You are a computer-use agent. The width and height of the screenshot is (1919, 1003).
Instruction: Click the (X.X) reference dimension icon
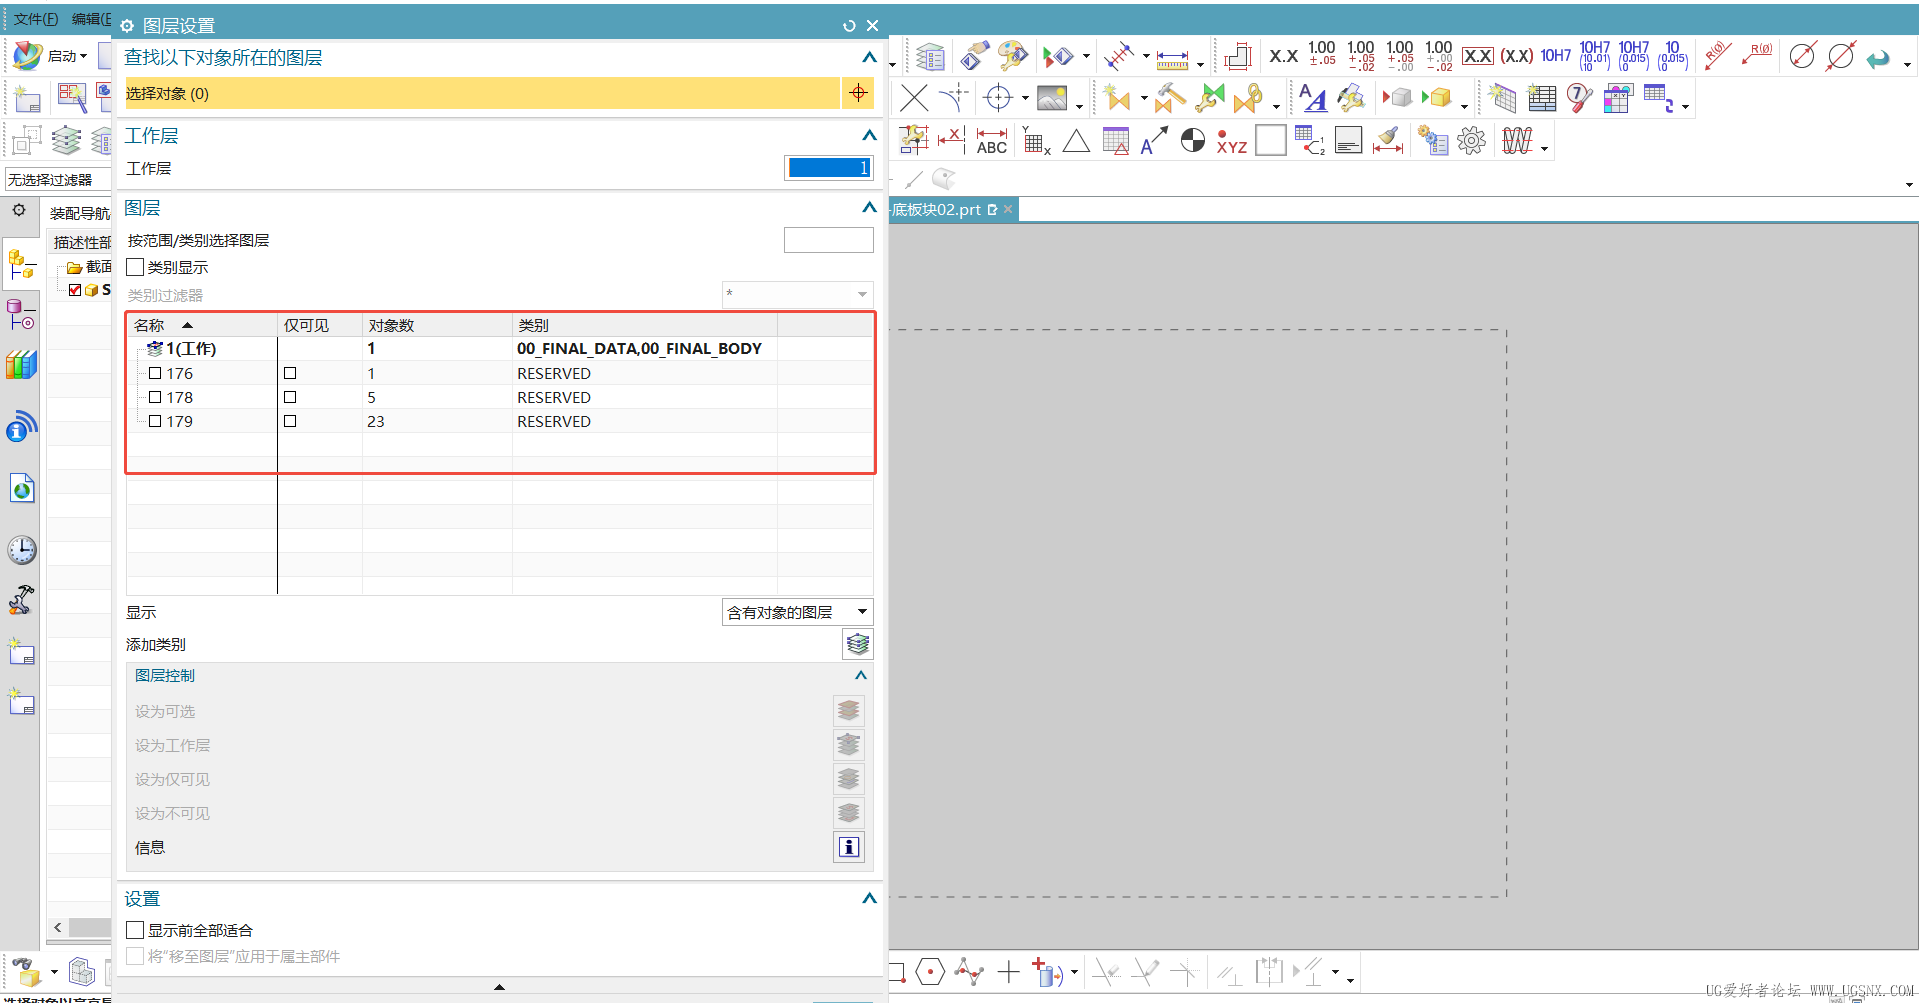(1517, 56)
